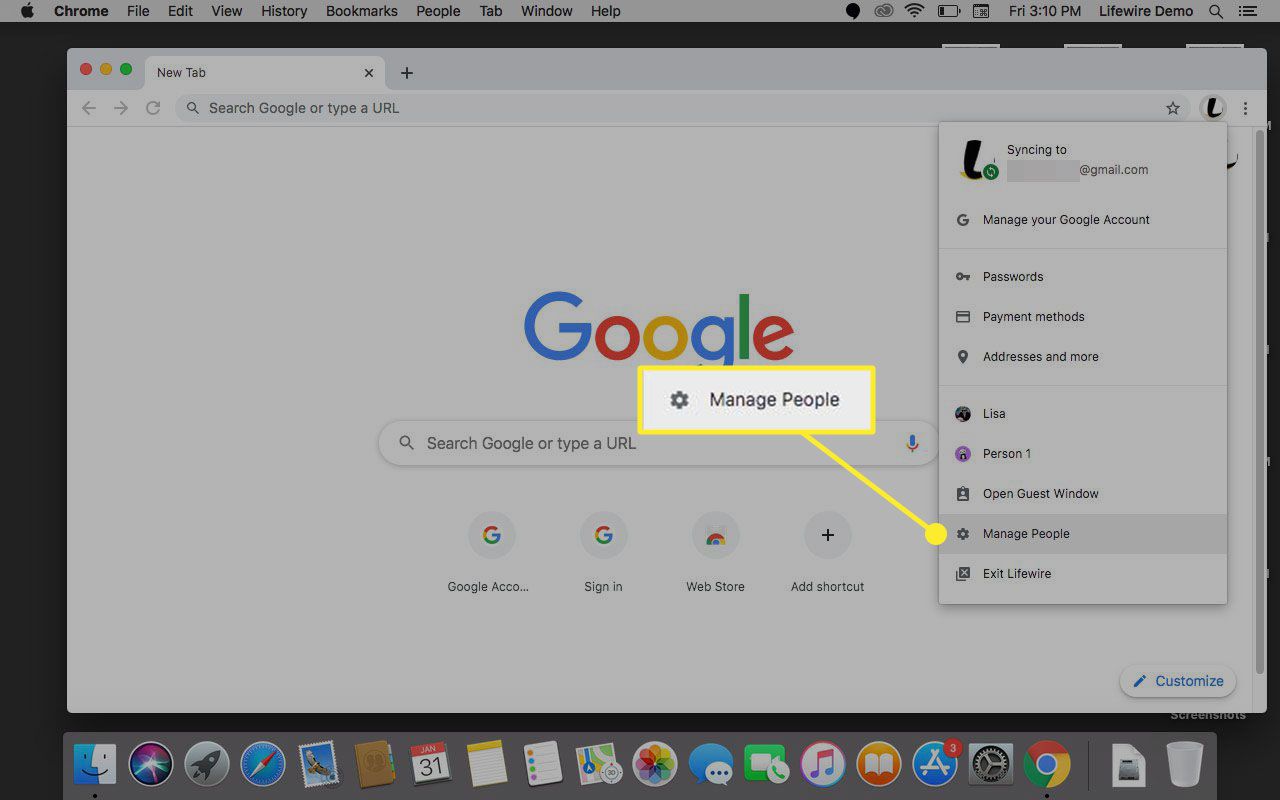Image resolution: width=1280 pixels, height=800 pixels.
Task: Click Exit Lifewire
Action: (1083, 574)
